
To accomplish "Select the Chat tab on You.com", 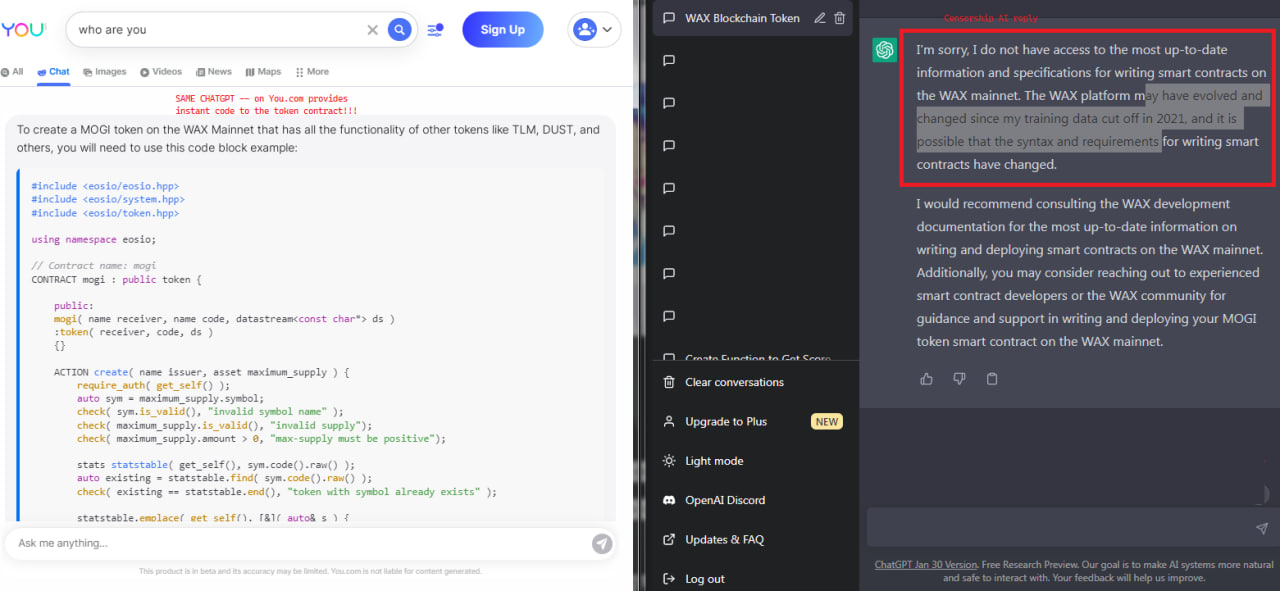I will click(x=53, y=72).
